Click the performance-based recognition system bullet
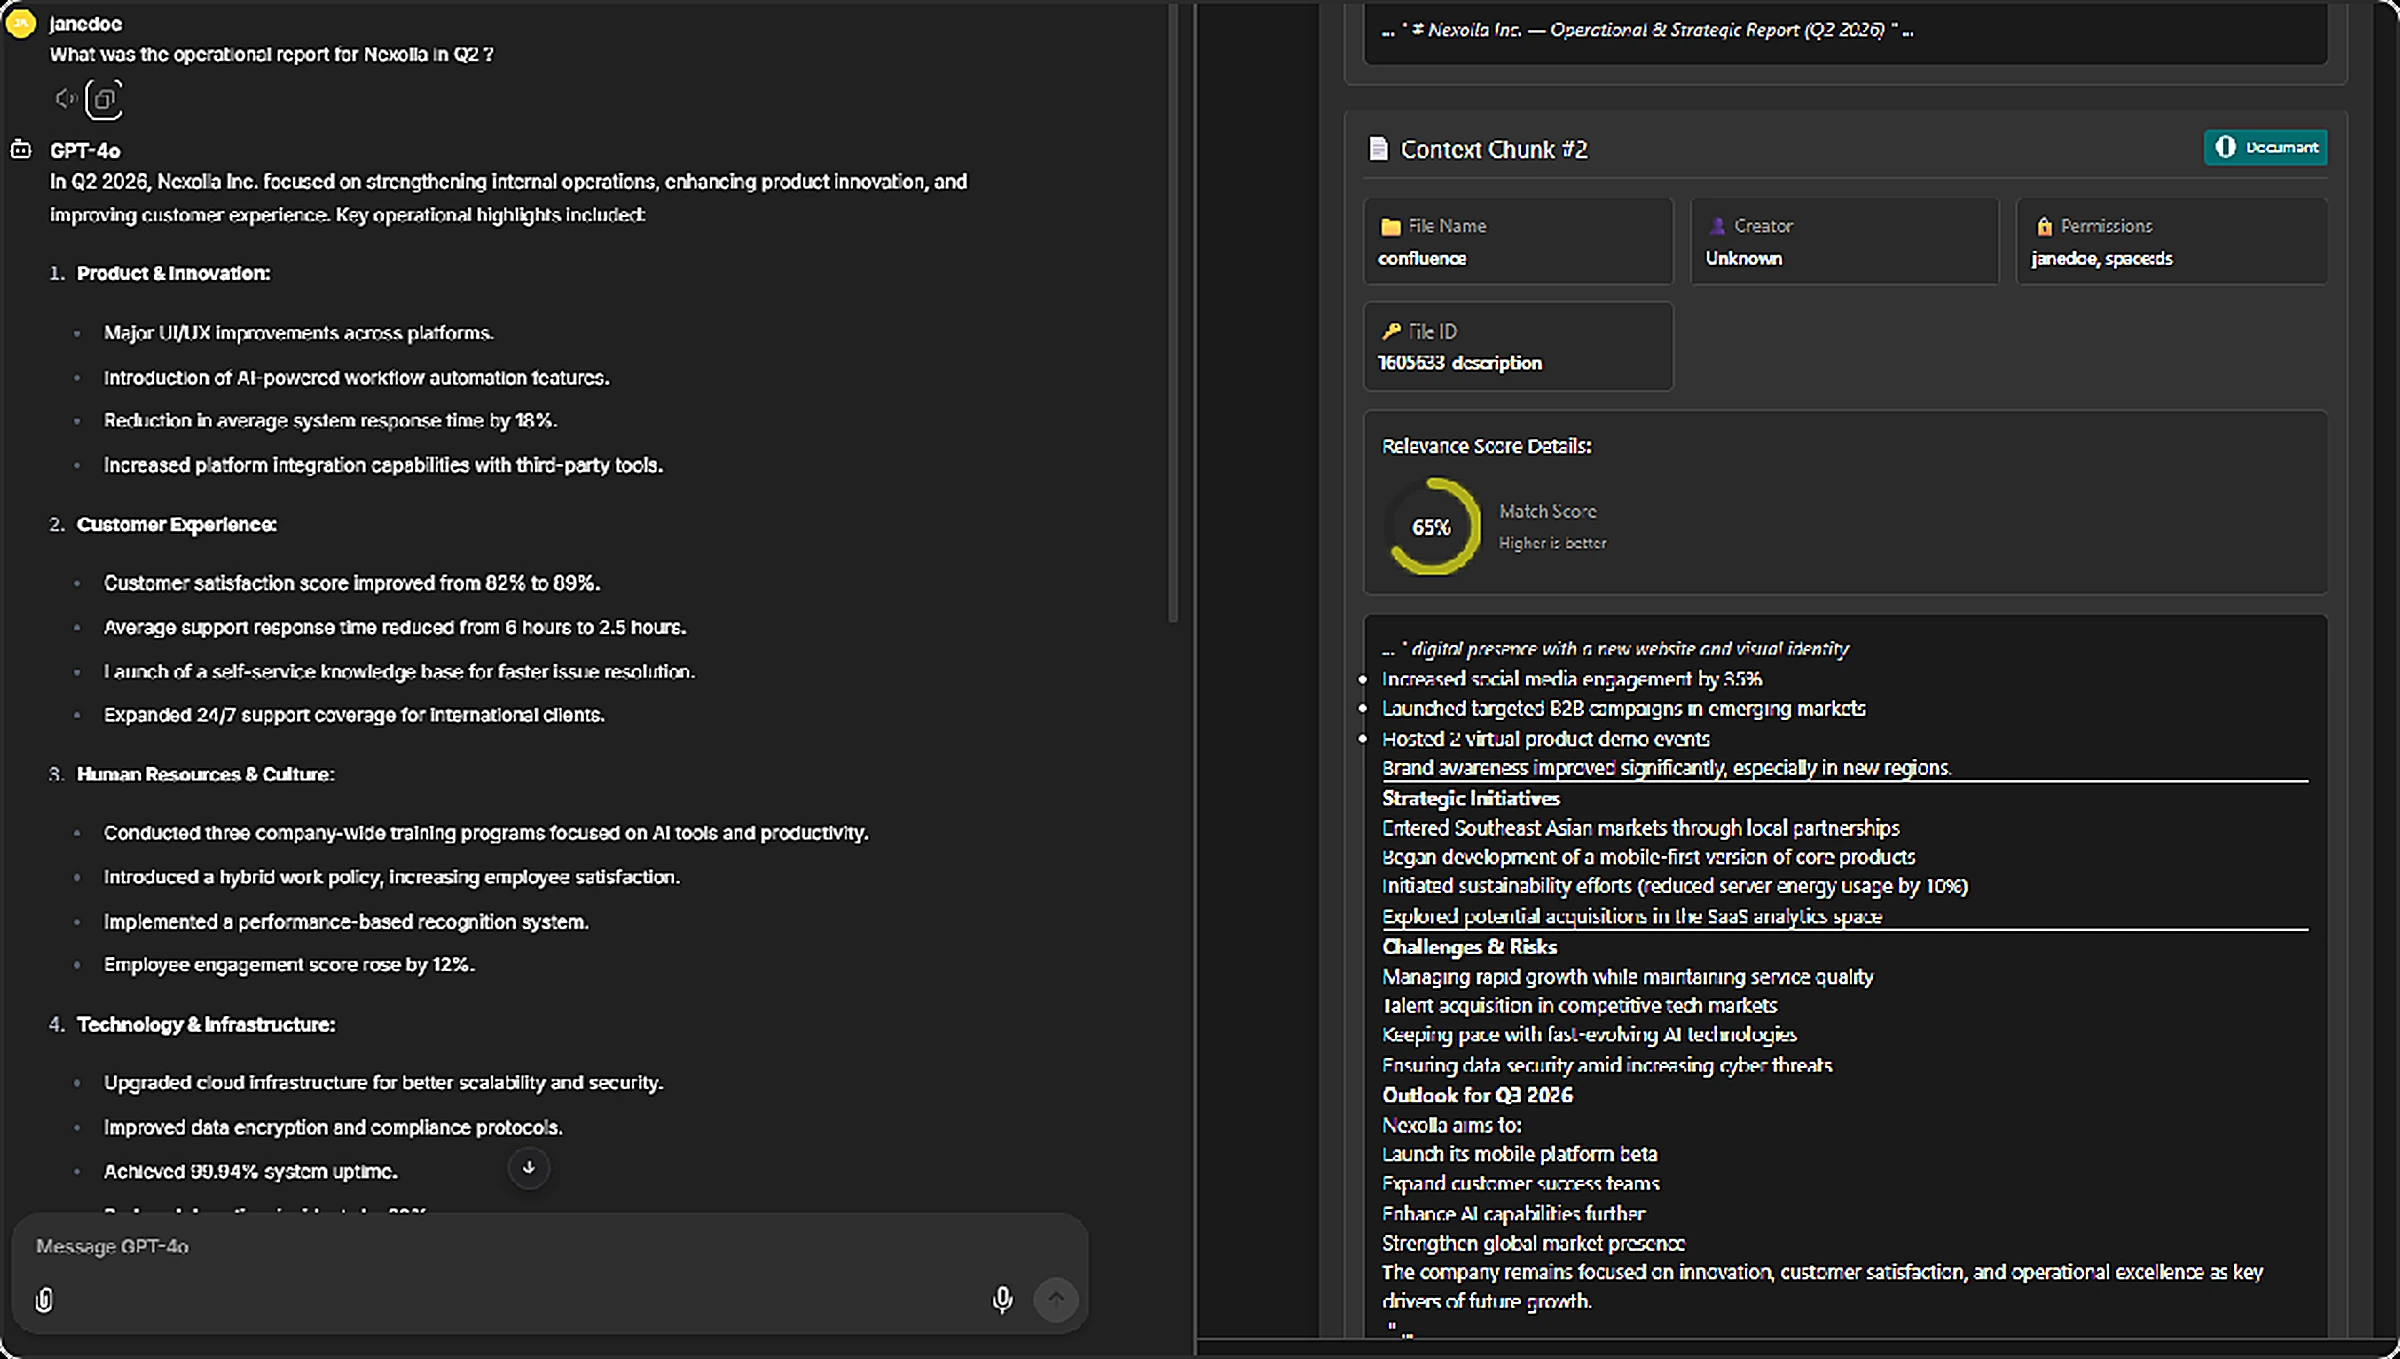2400x1359 pixels. click(346, 922)
